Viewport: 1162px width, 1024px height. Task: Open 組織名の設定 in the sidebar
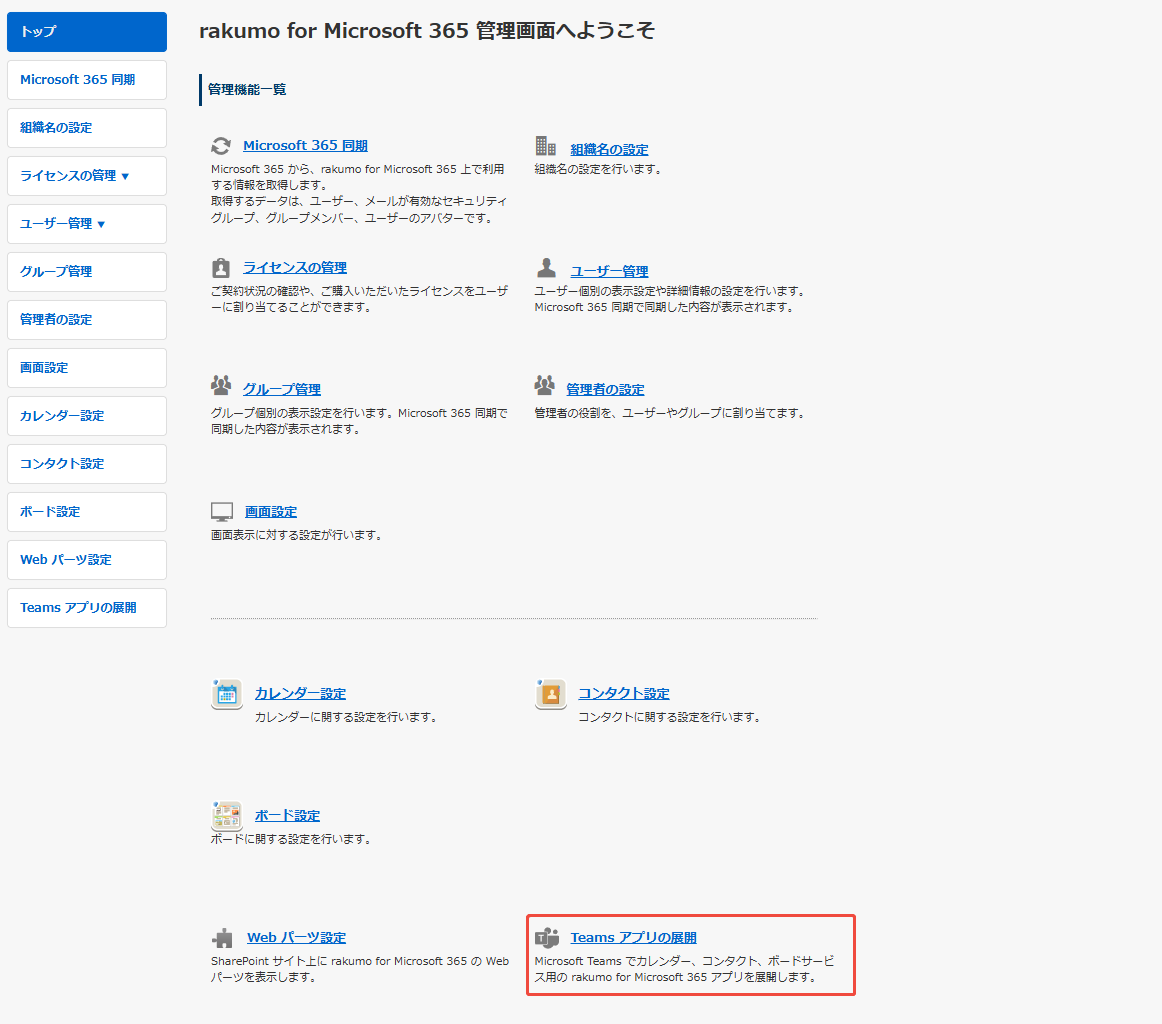pyautogui.click(x=87, y=128)
